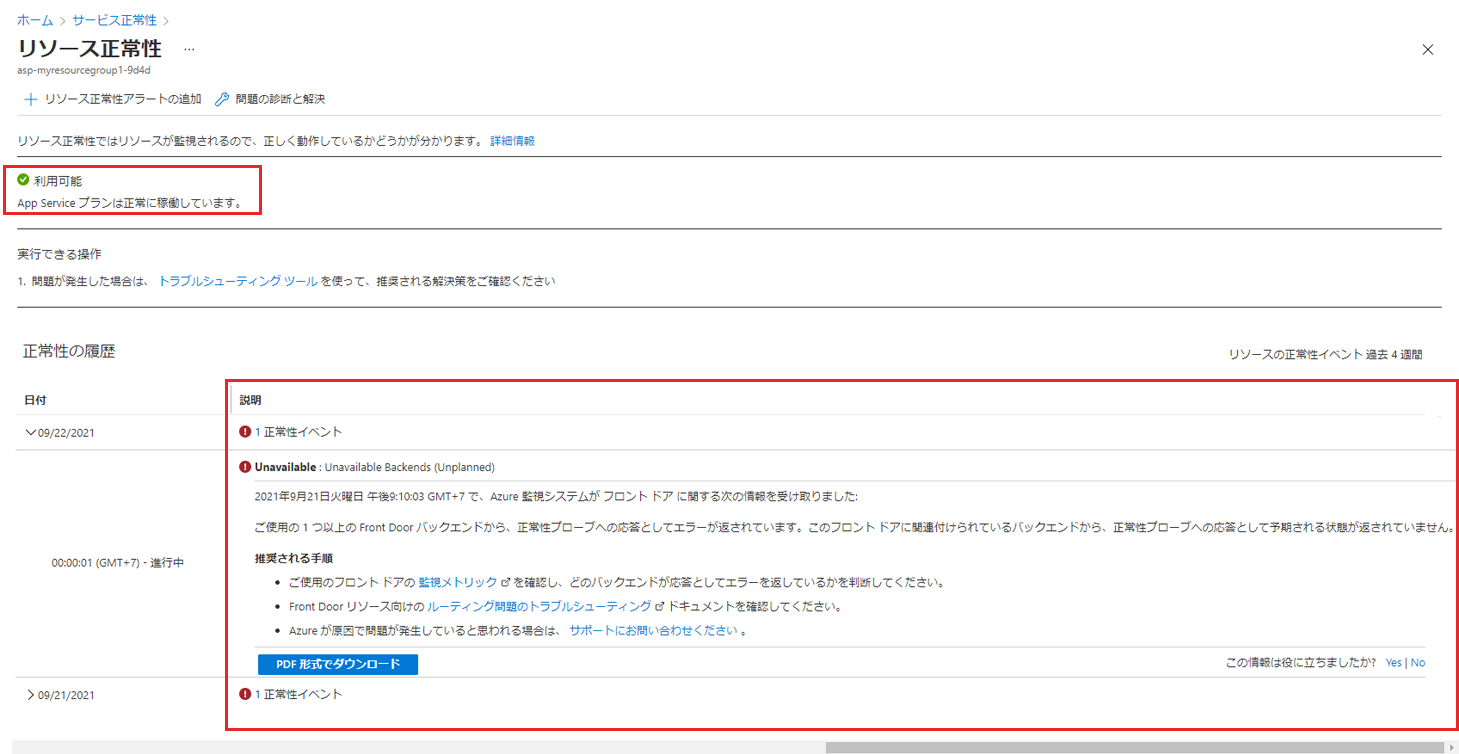1459x754 pixels.
Task: Open 監視メトリック link
Action: coord(457,582)
